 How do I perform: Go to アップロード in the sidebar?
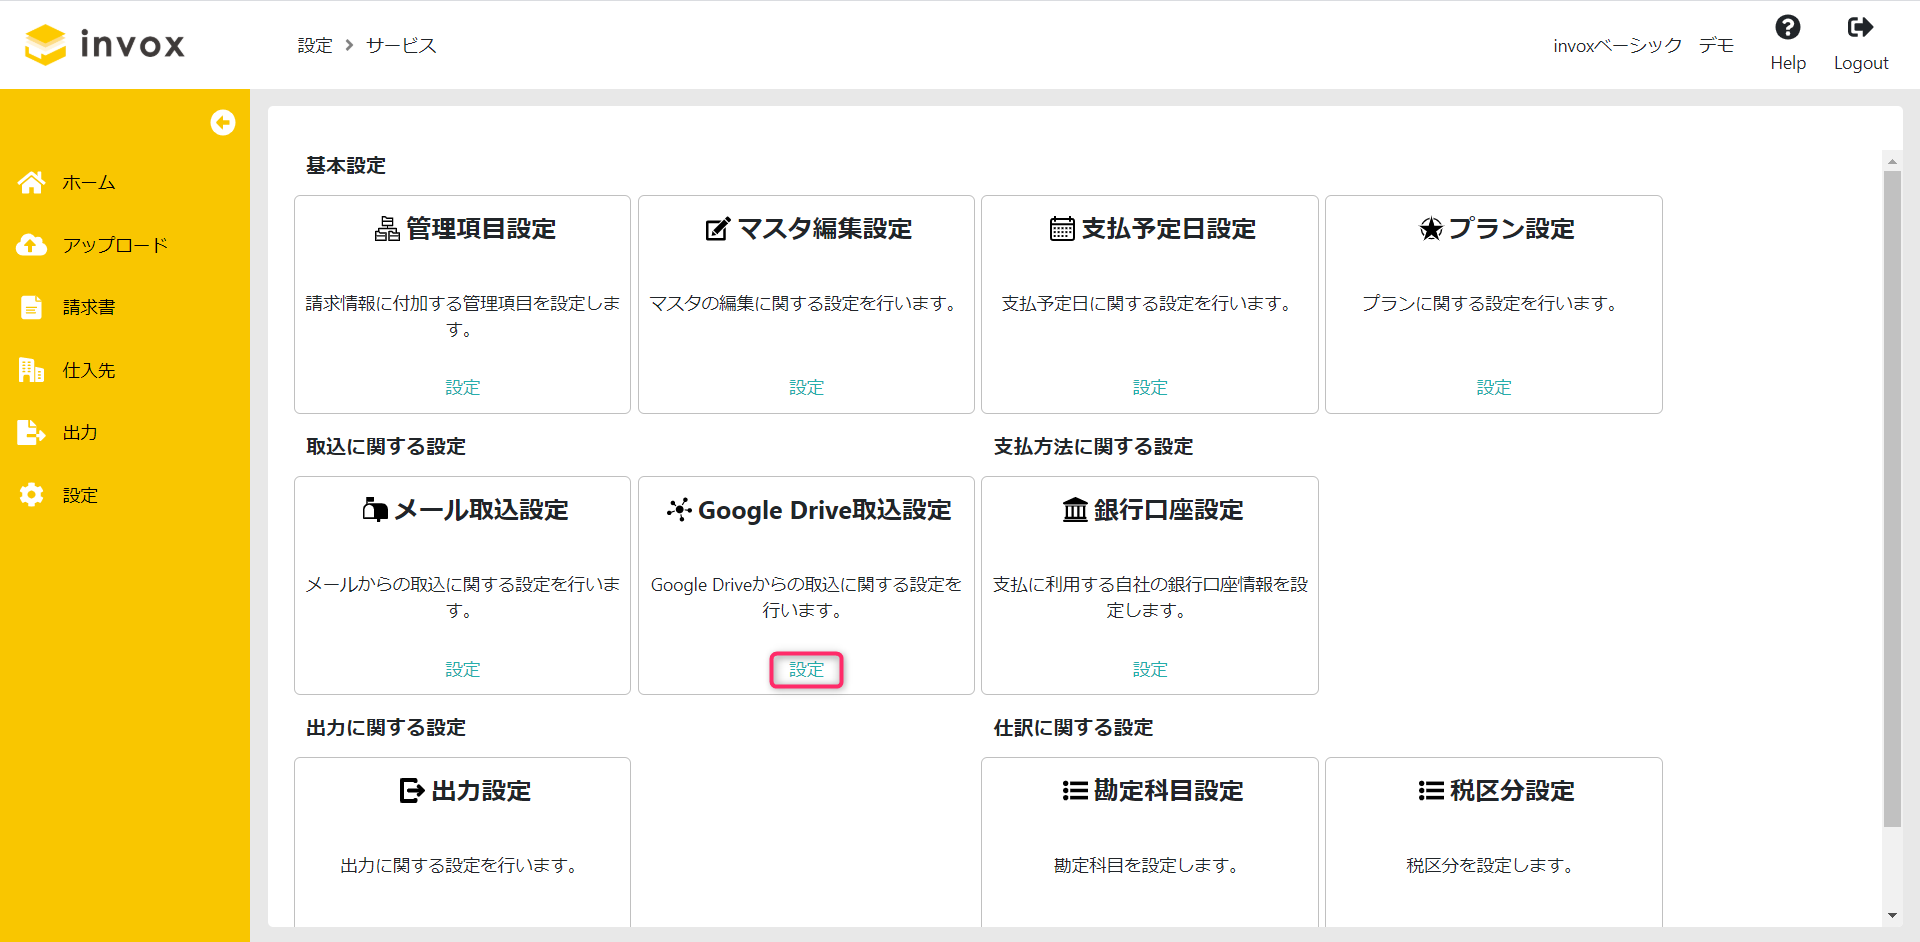coord(115,245)
